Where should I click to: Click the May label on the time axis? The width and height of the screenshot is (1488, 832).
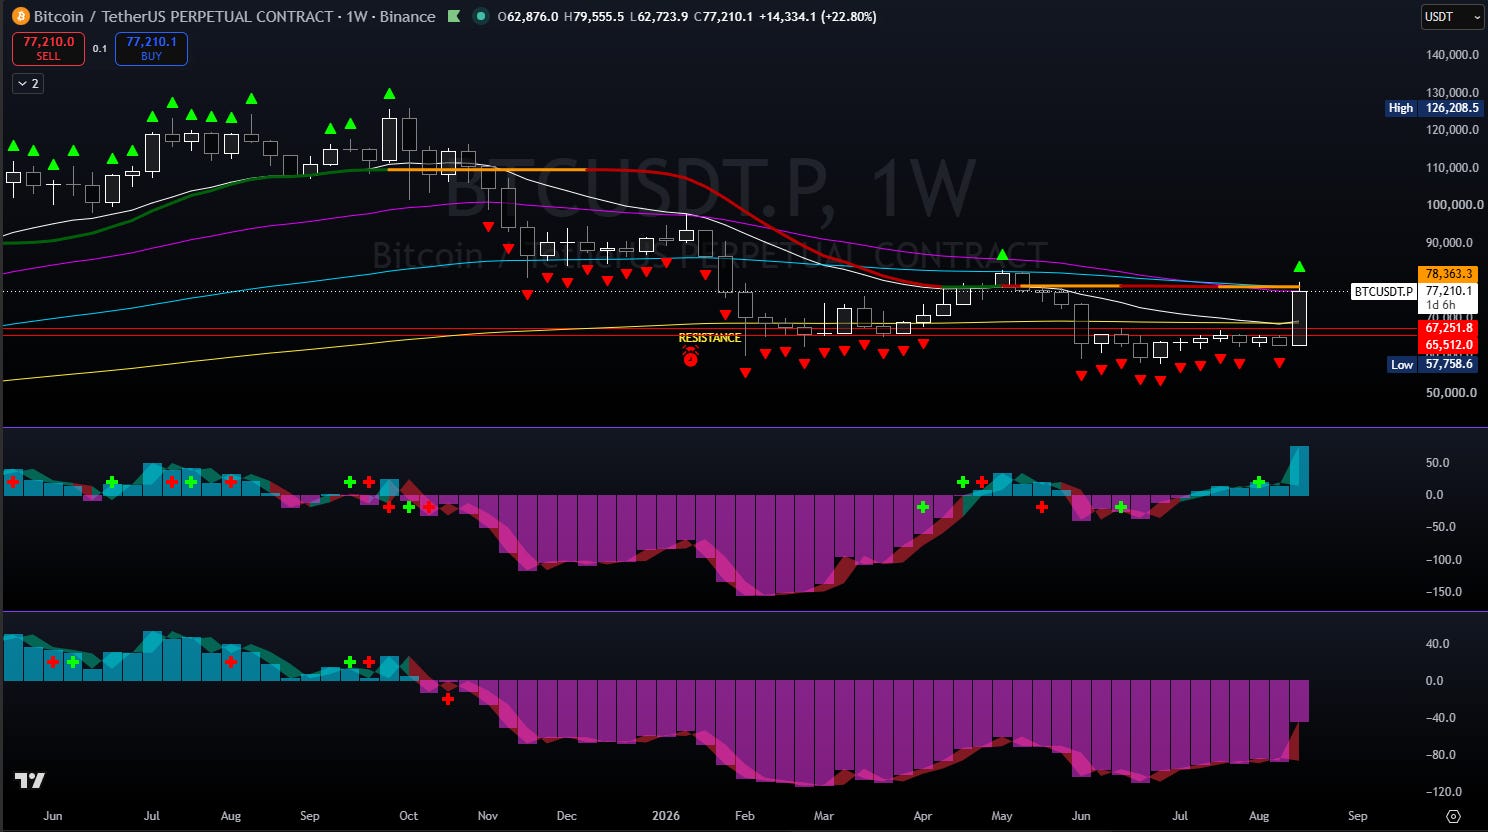[1002, 816]
